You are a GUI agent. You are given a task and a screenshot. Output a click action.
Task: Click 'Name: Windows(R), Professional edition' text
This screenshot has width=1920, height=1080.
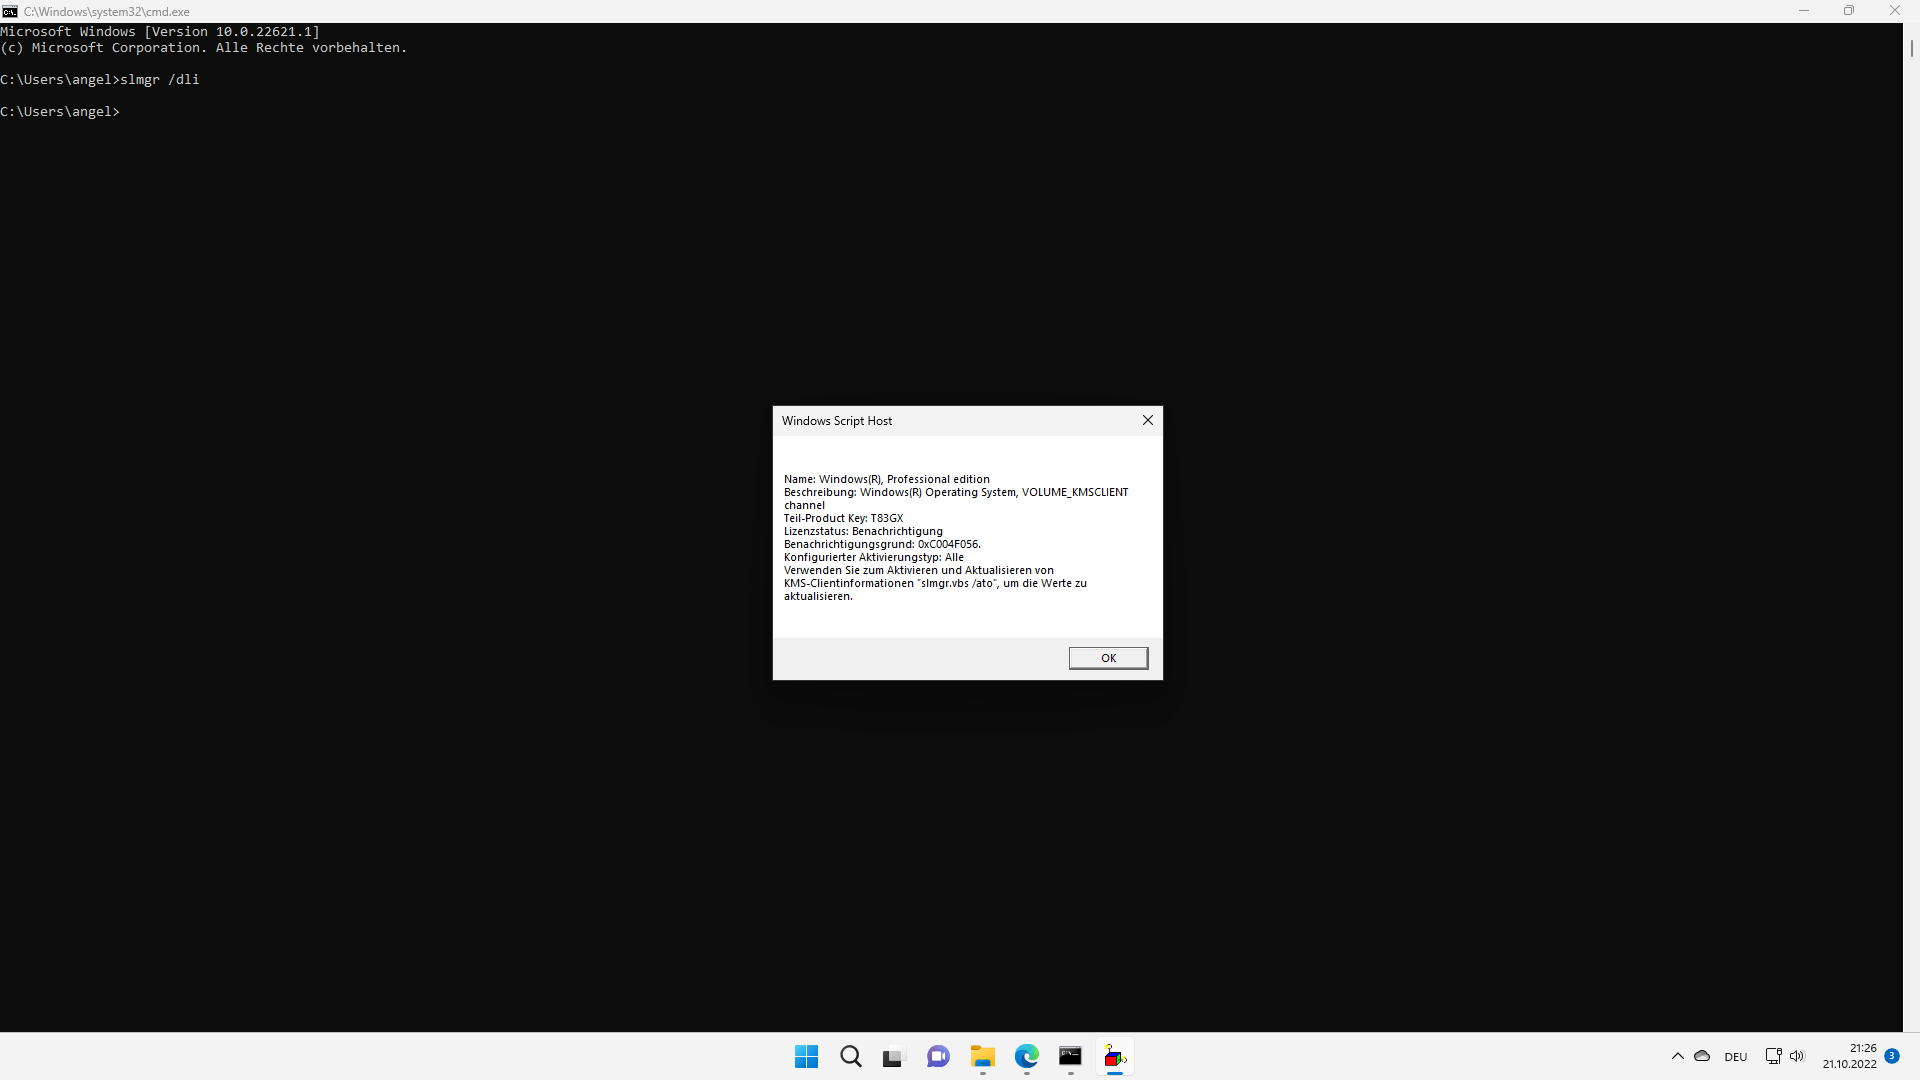pyautogui.click(x=887, y=479)
